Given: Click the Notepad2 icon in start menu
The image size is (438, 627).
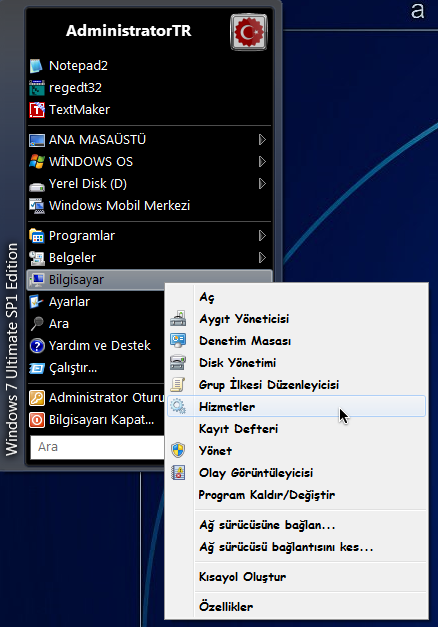Looking at the screenshot, I should [x=37, y=66].
